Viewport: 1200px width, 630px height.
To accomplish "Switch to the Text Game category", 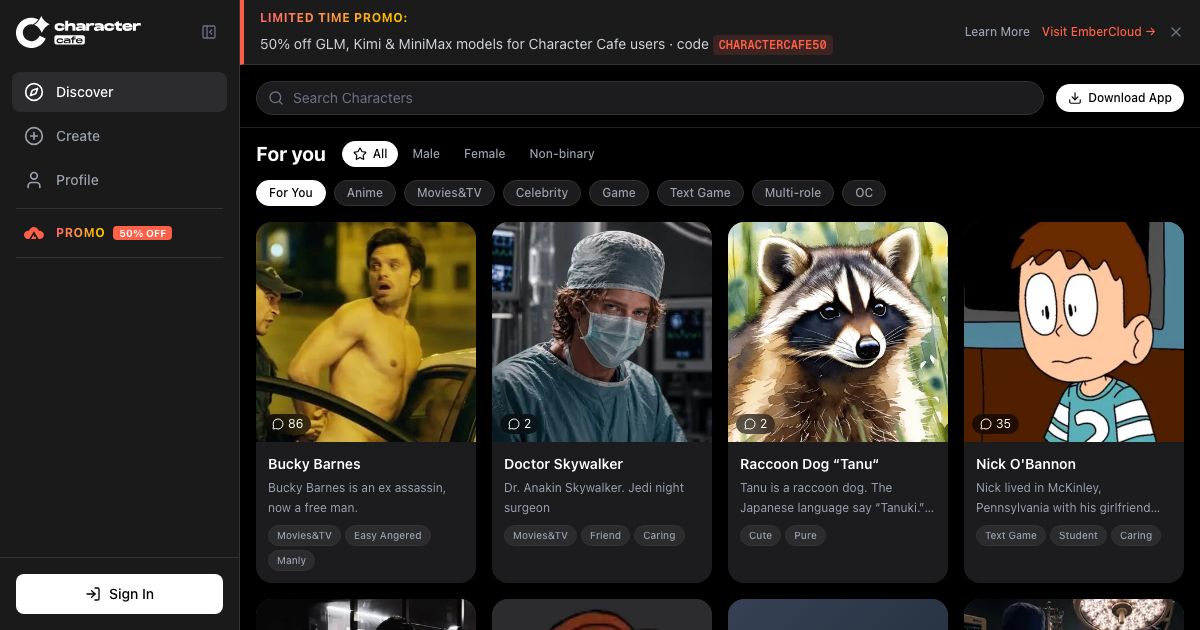I will click(700, 193).
